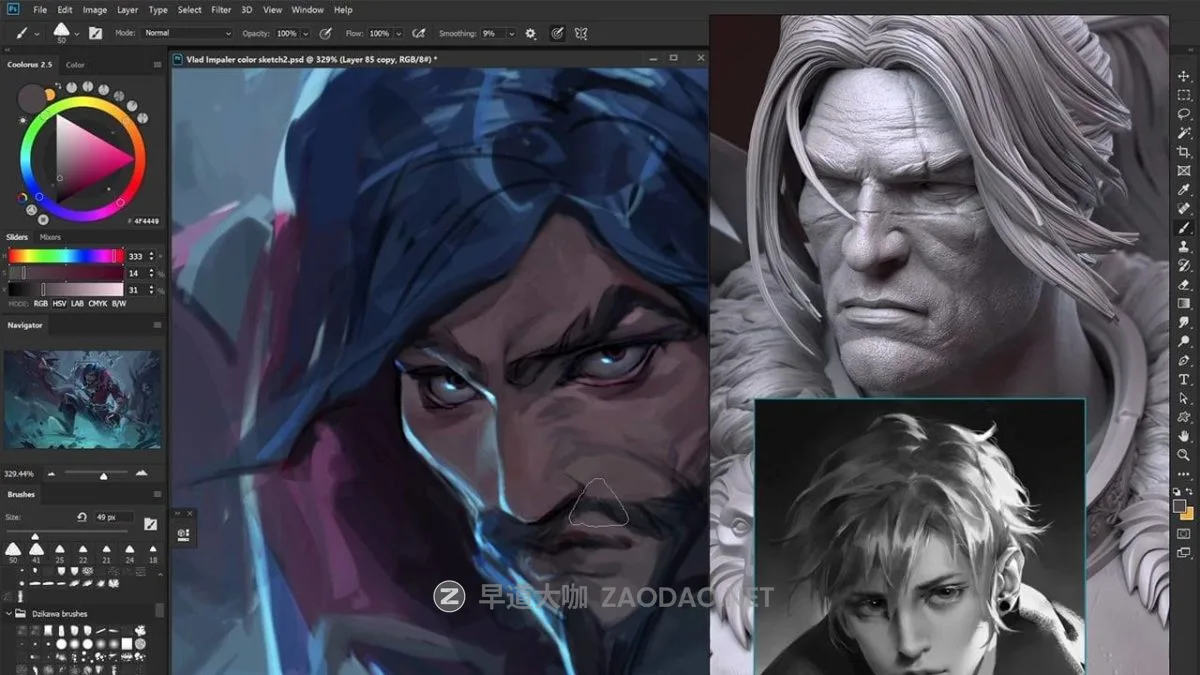The width and height of the screenshot is (1200, 675).
Task: Click the hex color value 4F4449
Action: (x=146, y=219)
